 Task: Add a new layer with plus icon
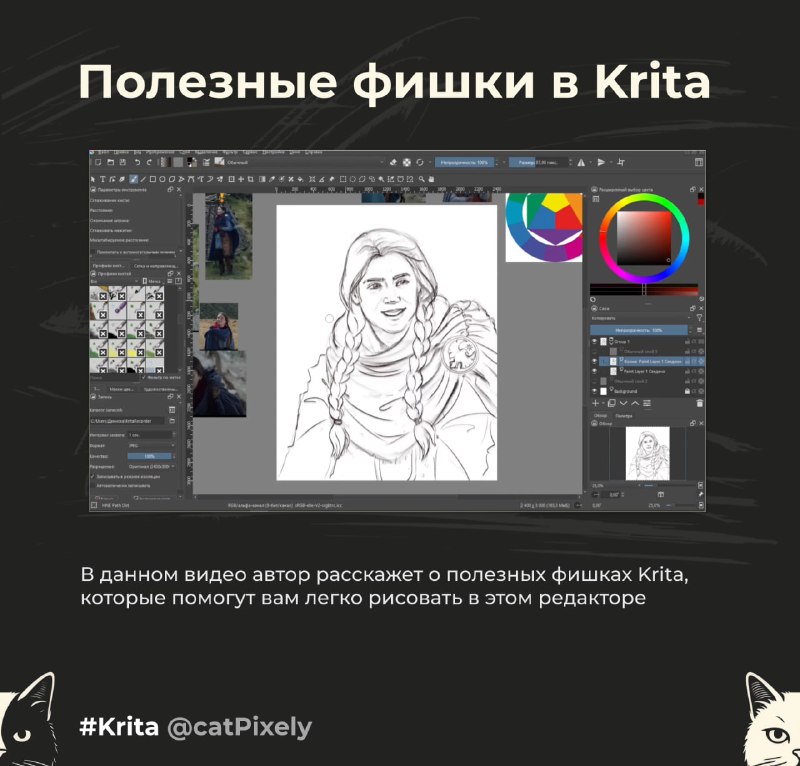(595, 403)
